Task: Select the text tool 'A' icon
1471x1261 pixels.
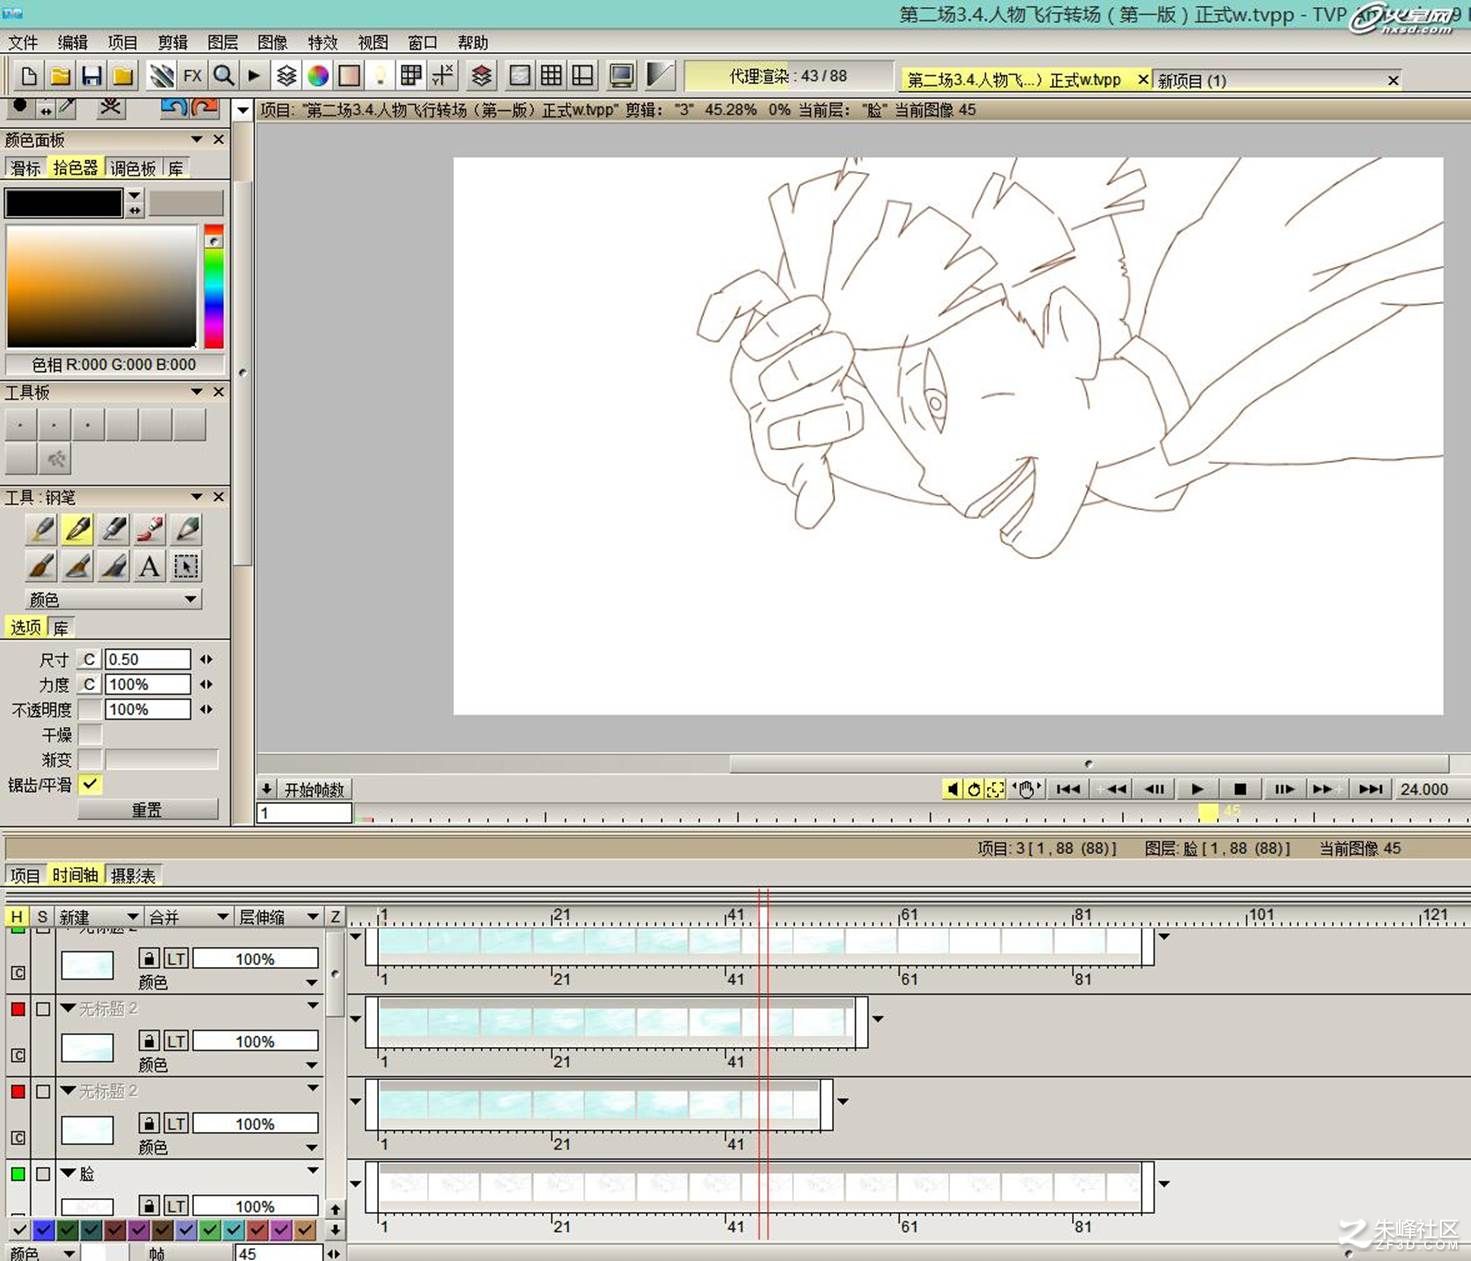Action: coord(150,566)
